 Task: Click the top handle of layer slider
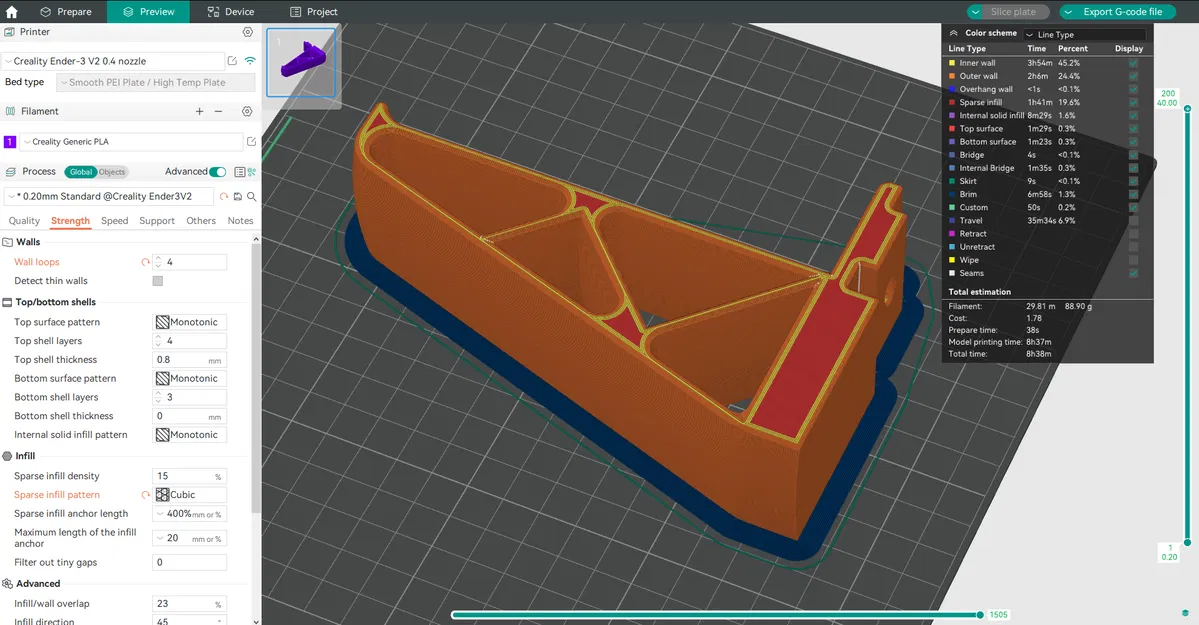[1188, 109]
